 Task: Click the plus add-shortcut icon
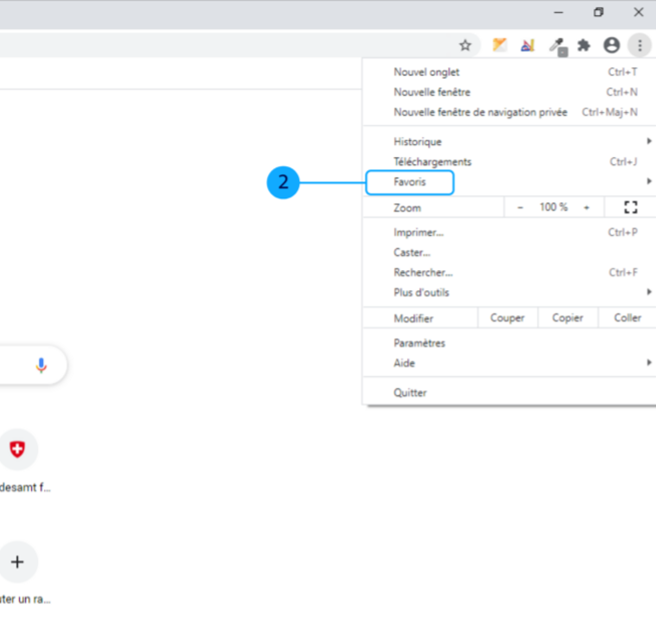16,562
